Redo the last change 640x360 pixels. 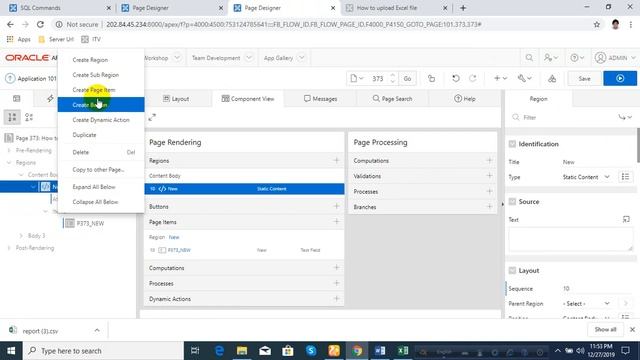pyautogui.click(x=473, y=78)
